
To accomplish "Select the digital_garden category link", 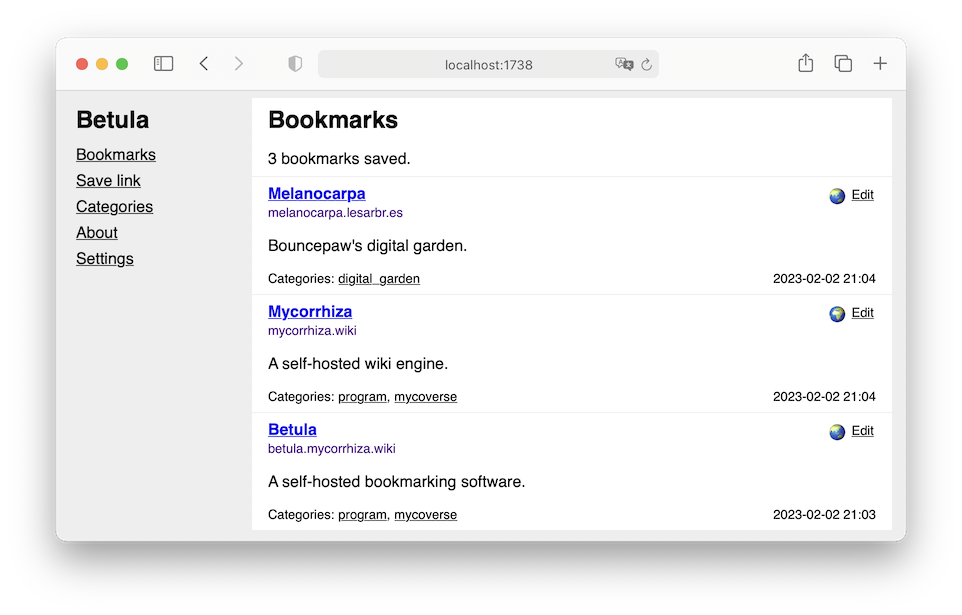I will pos(378,279).
